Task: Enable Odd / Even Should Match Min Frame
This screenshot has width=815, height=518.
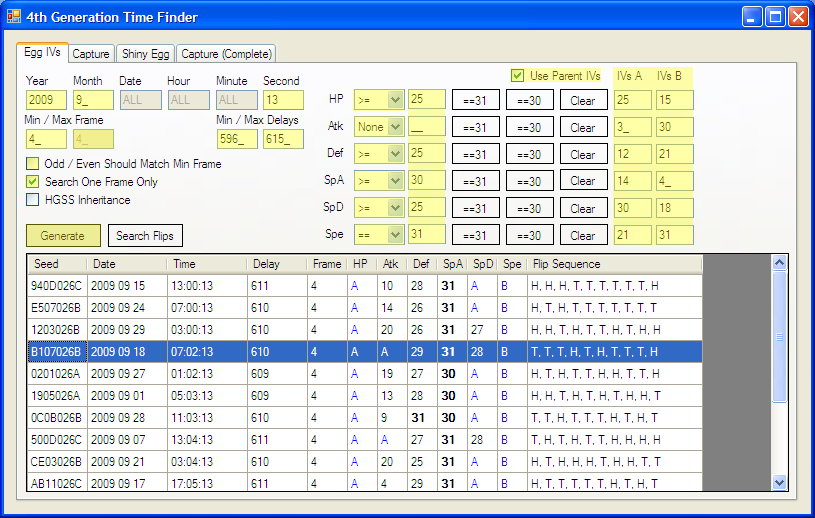Action: (x=33, y=163)
